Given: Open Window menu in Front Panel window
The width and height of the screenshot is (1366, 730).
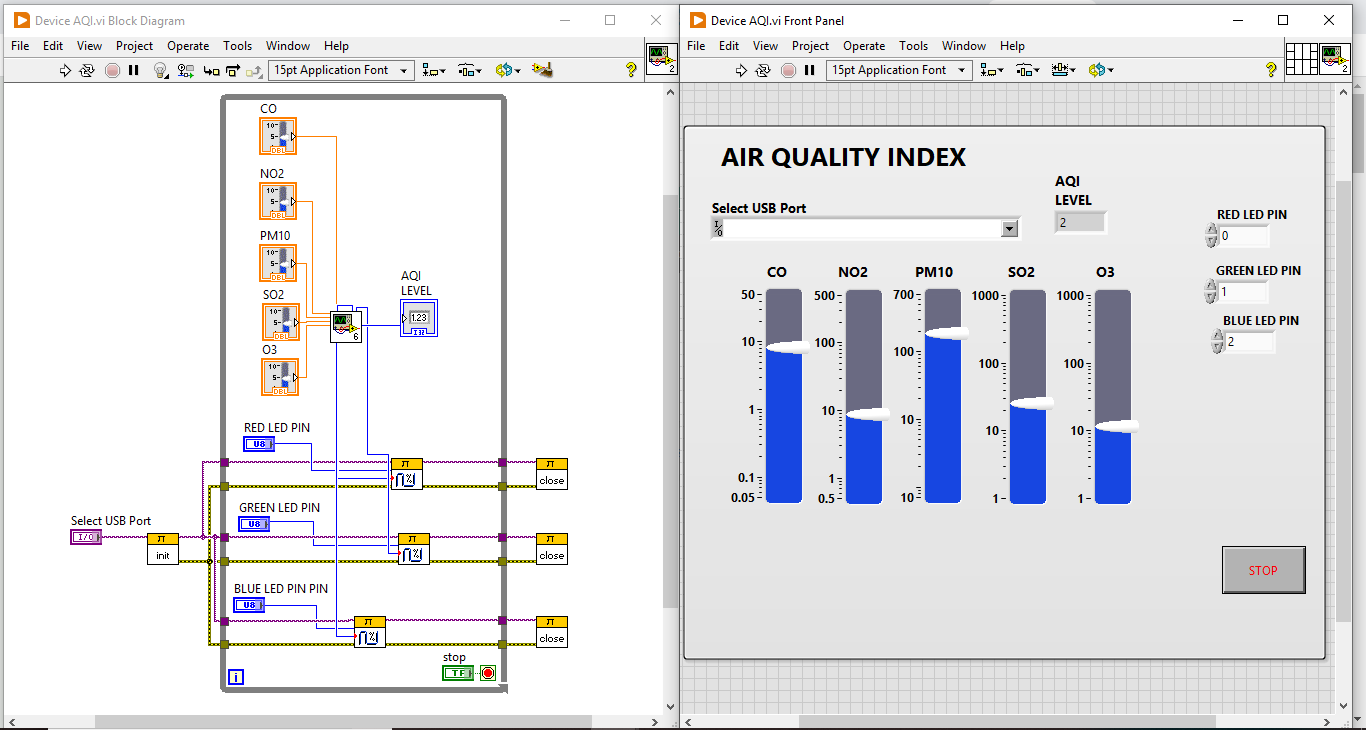Looking at the screenshot, I should tap(964, 46).
